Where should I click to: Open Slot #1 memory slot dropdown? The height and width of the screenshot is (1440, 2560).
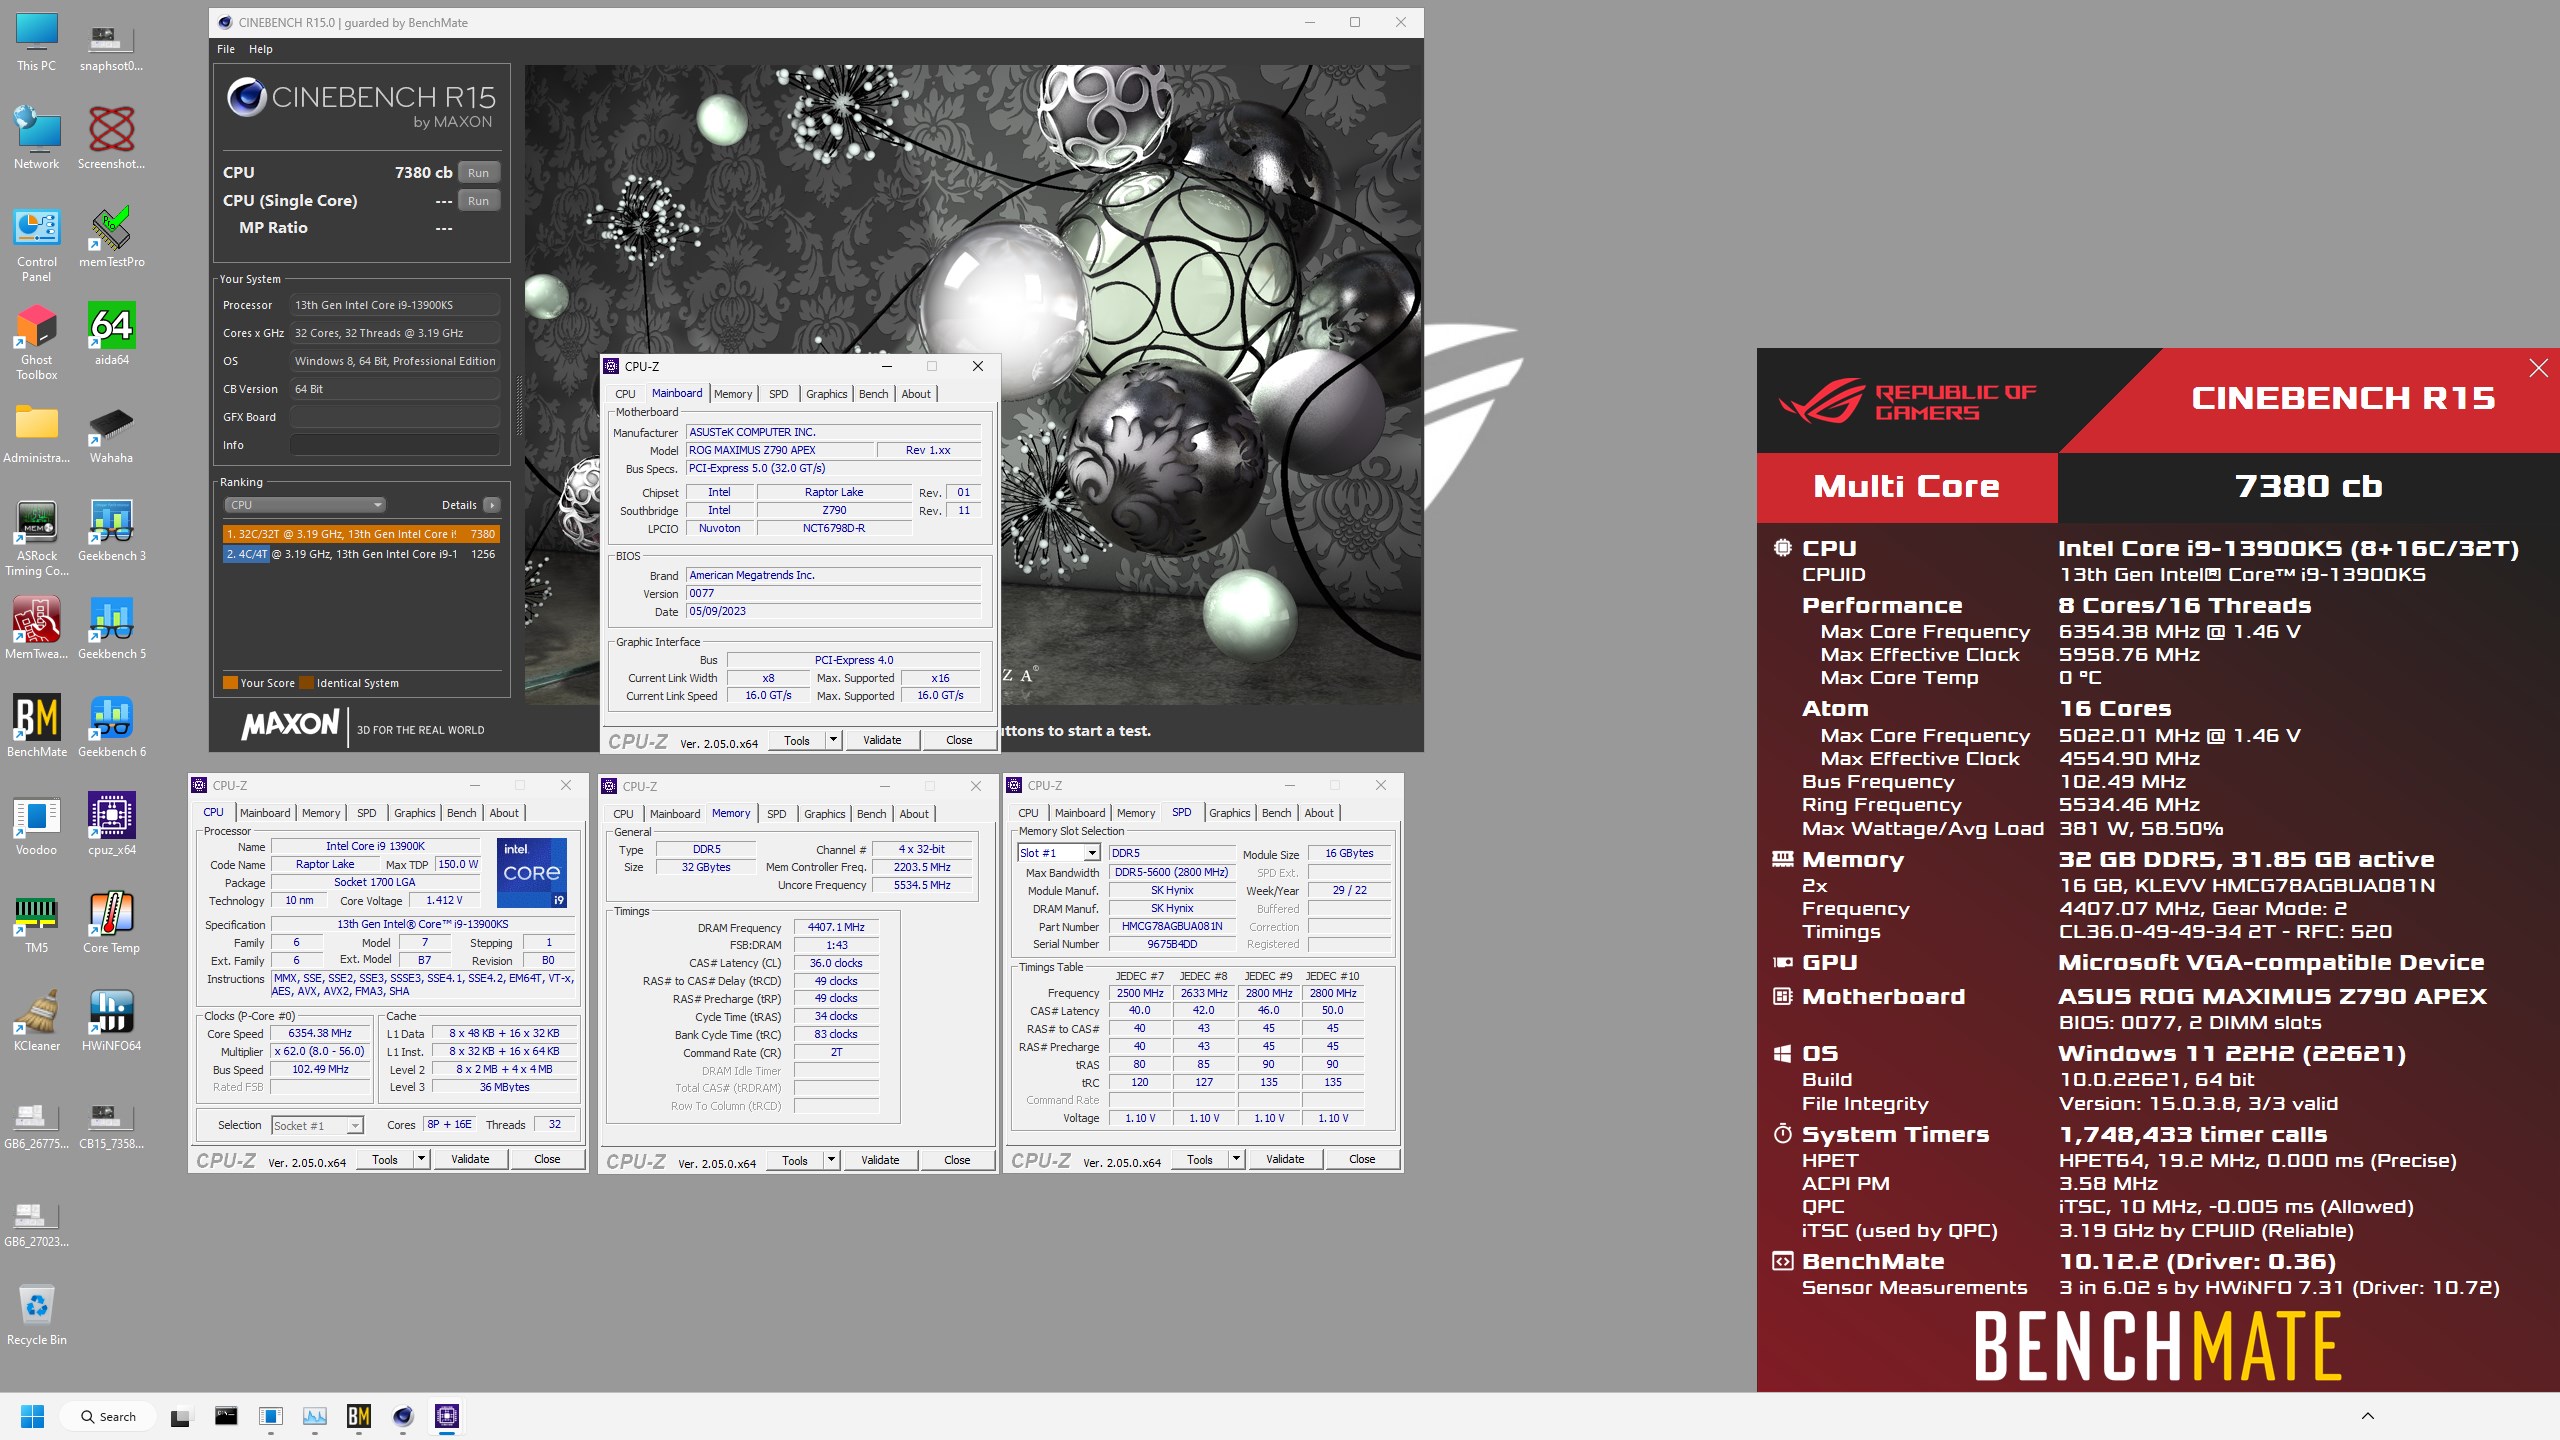(1059, 853)
